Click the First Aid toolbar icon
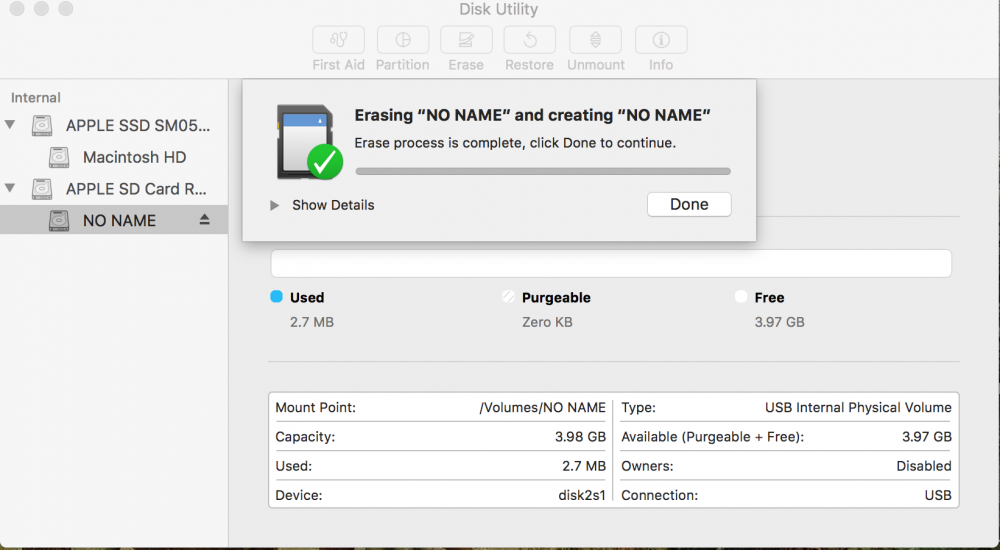This screenshot has width=1000, height=550. click(x=339, y=40)
